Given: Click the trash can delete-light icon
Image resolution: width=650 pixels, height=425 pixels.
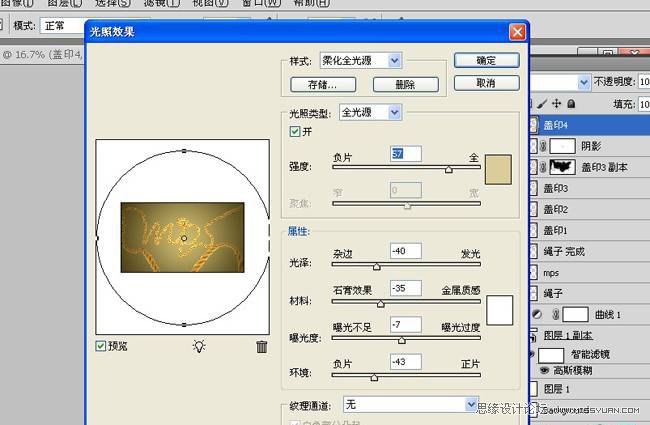Looking at the screenshot, I should 262,346.
